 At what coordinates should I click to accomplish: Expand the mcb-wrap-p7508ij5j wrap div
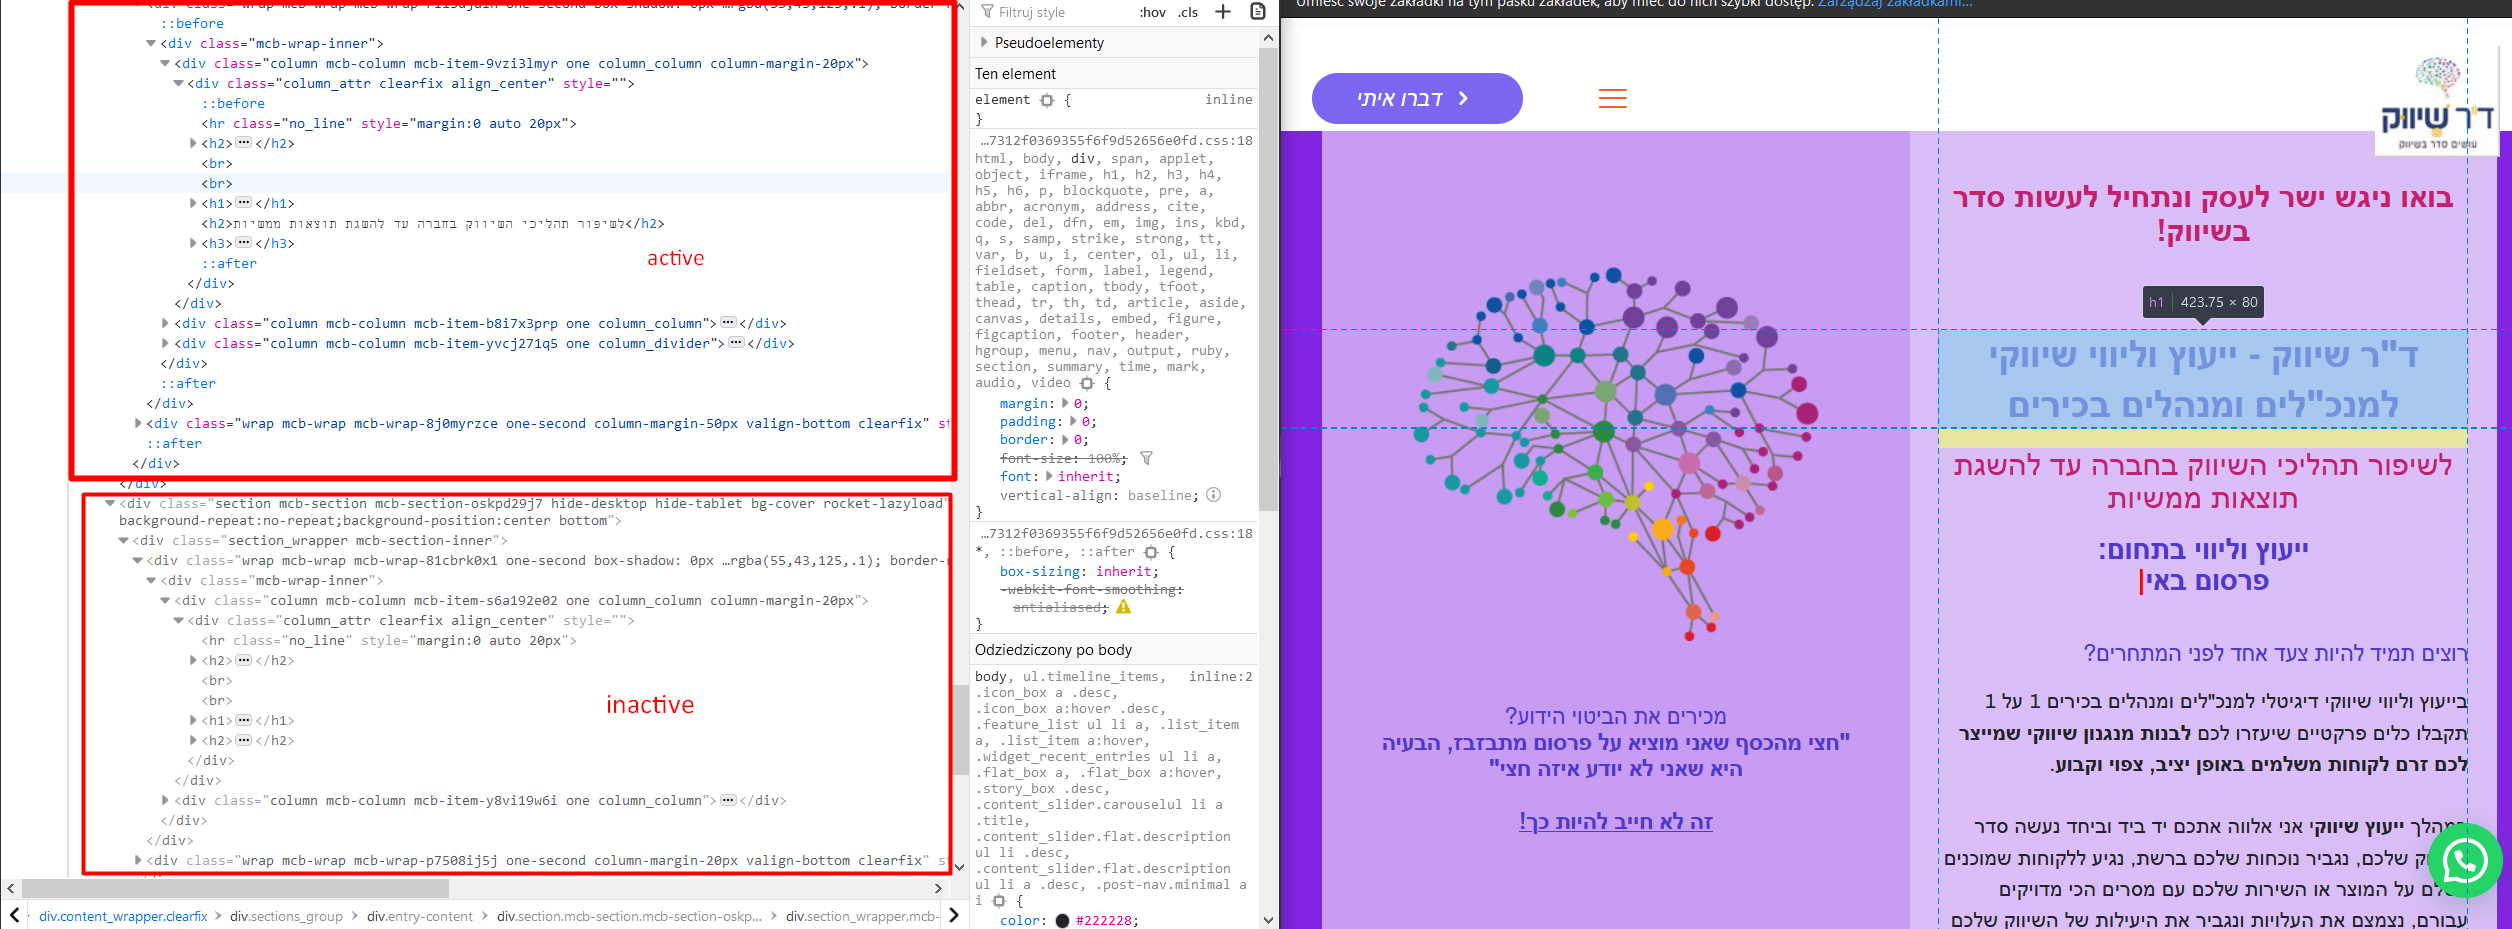138,860
